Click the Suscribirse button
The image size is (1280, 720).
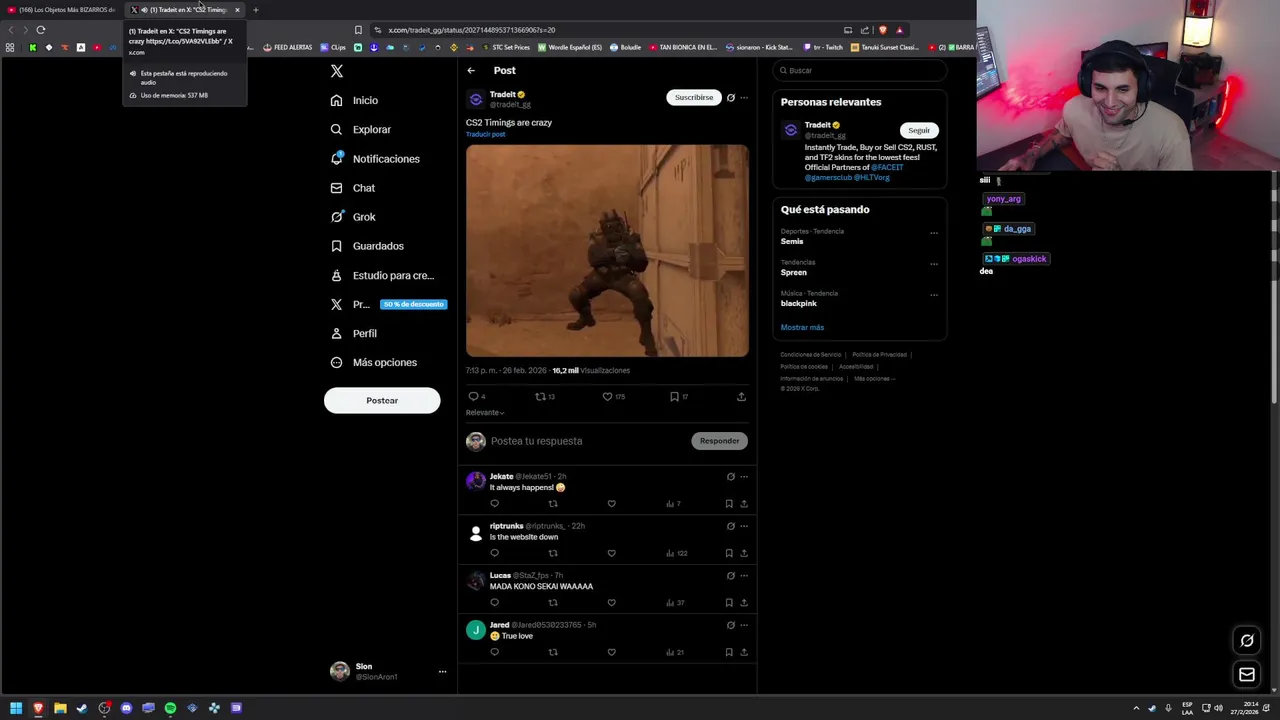[x=694, y=97]
